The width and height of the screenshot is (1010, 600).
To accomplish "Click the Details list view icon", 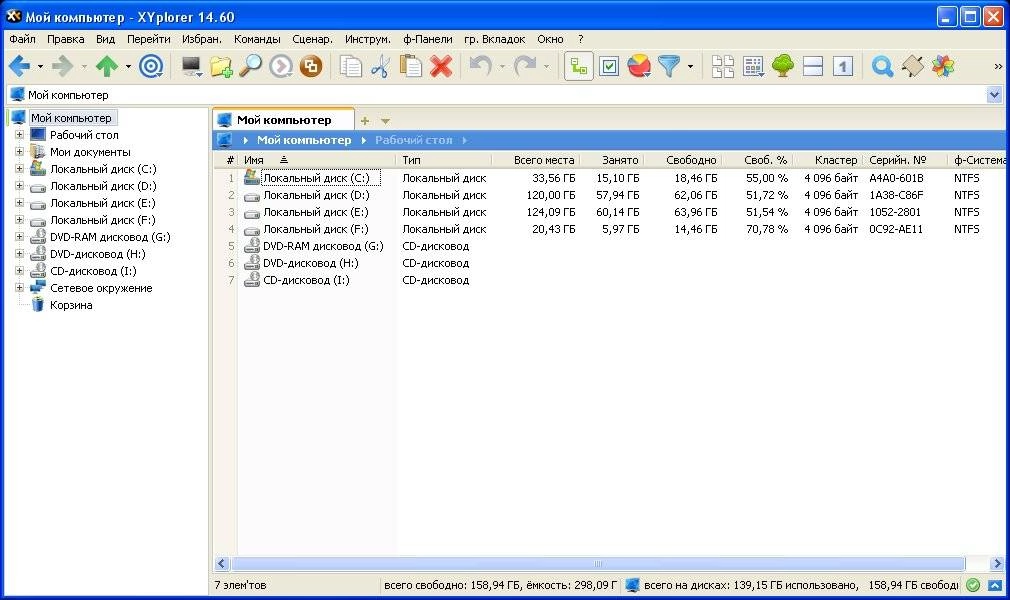I will coord(753,66).
